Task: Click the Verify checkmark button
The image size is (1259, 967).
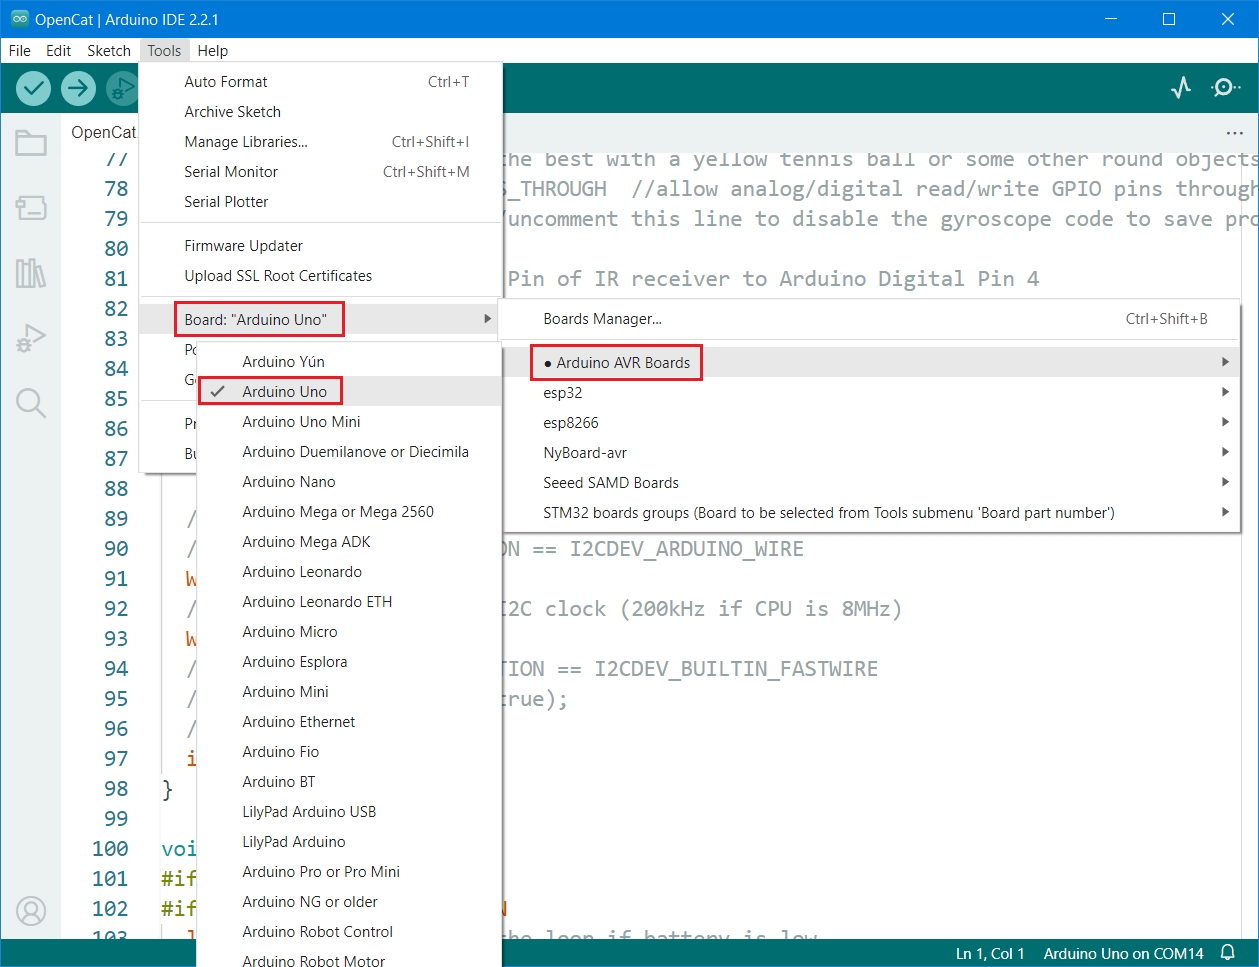Action: pyautogui.click(x=34, y=89)
